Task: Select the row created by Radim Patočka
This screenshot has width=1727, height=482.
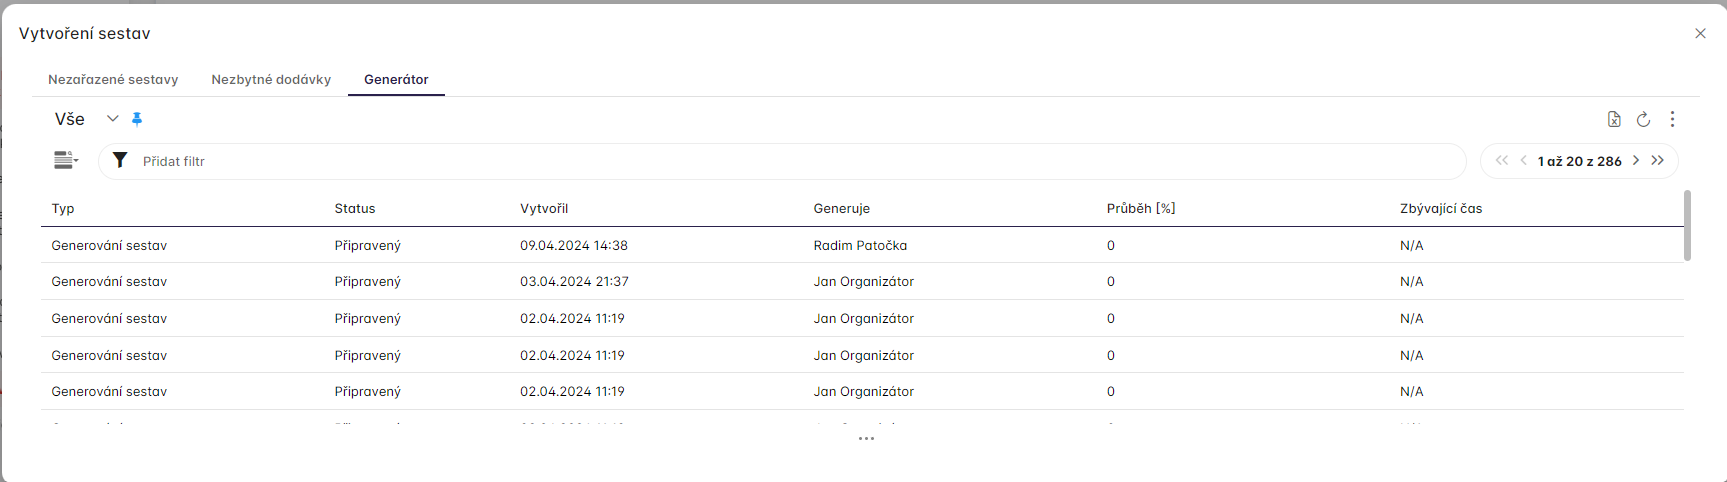Action: tap(860, 245)
